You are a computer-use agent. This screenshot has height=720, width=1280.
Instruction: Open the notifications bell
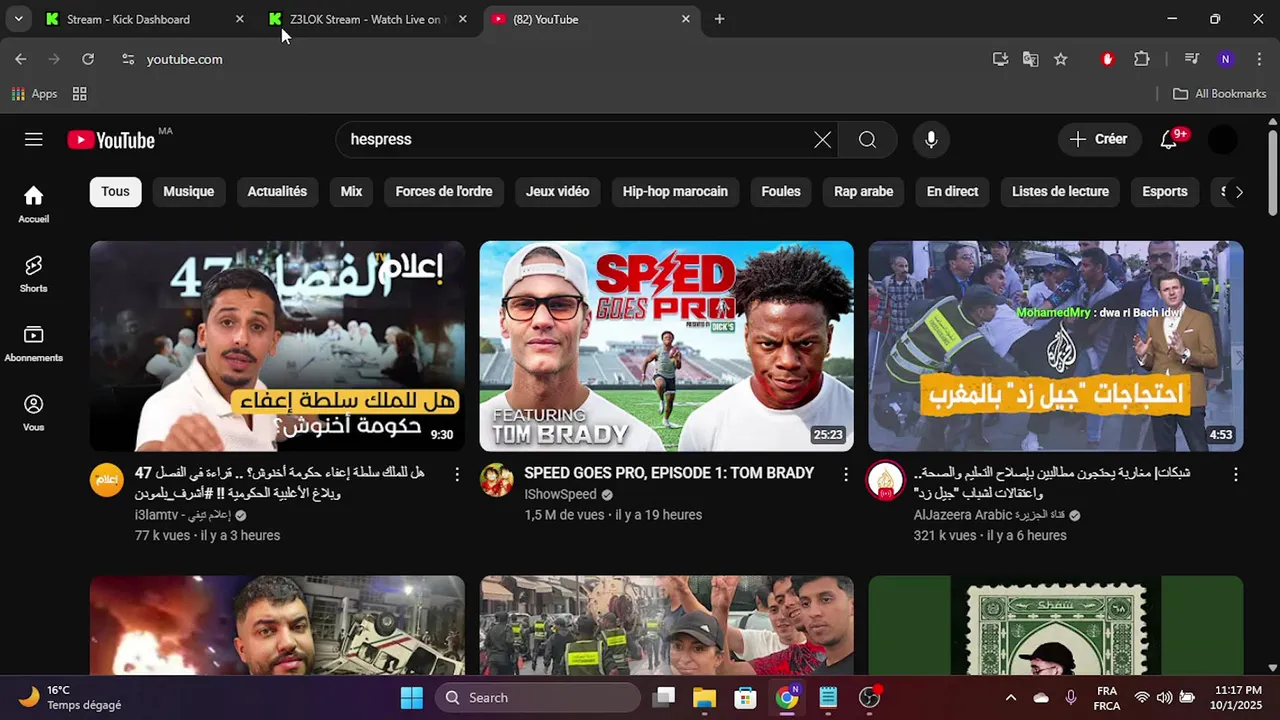[1169, 140]
